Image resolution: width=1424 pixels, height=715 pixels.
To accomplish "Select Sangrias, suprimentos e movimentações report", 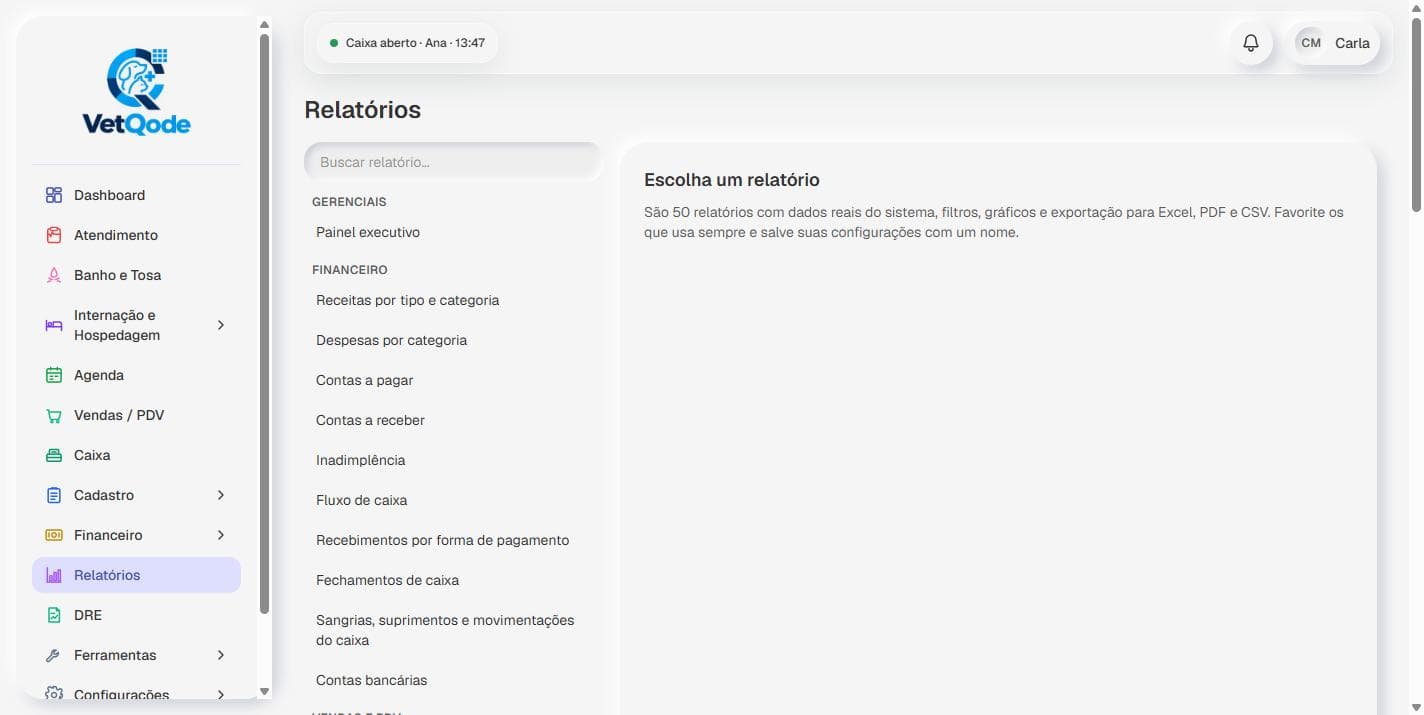I will [x=454, y=630].
